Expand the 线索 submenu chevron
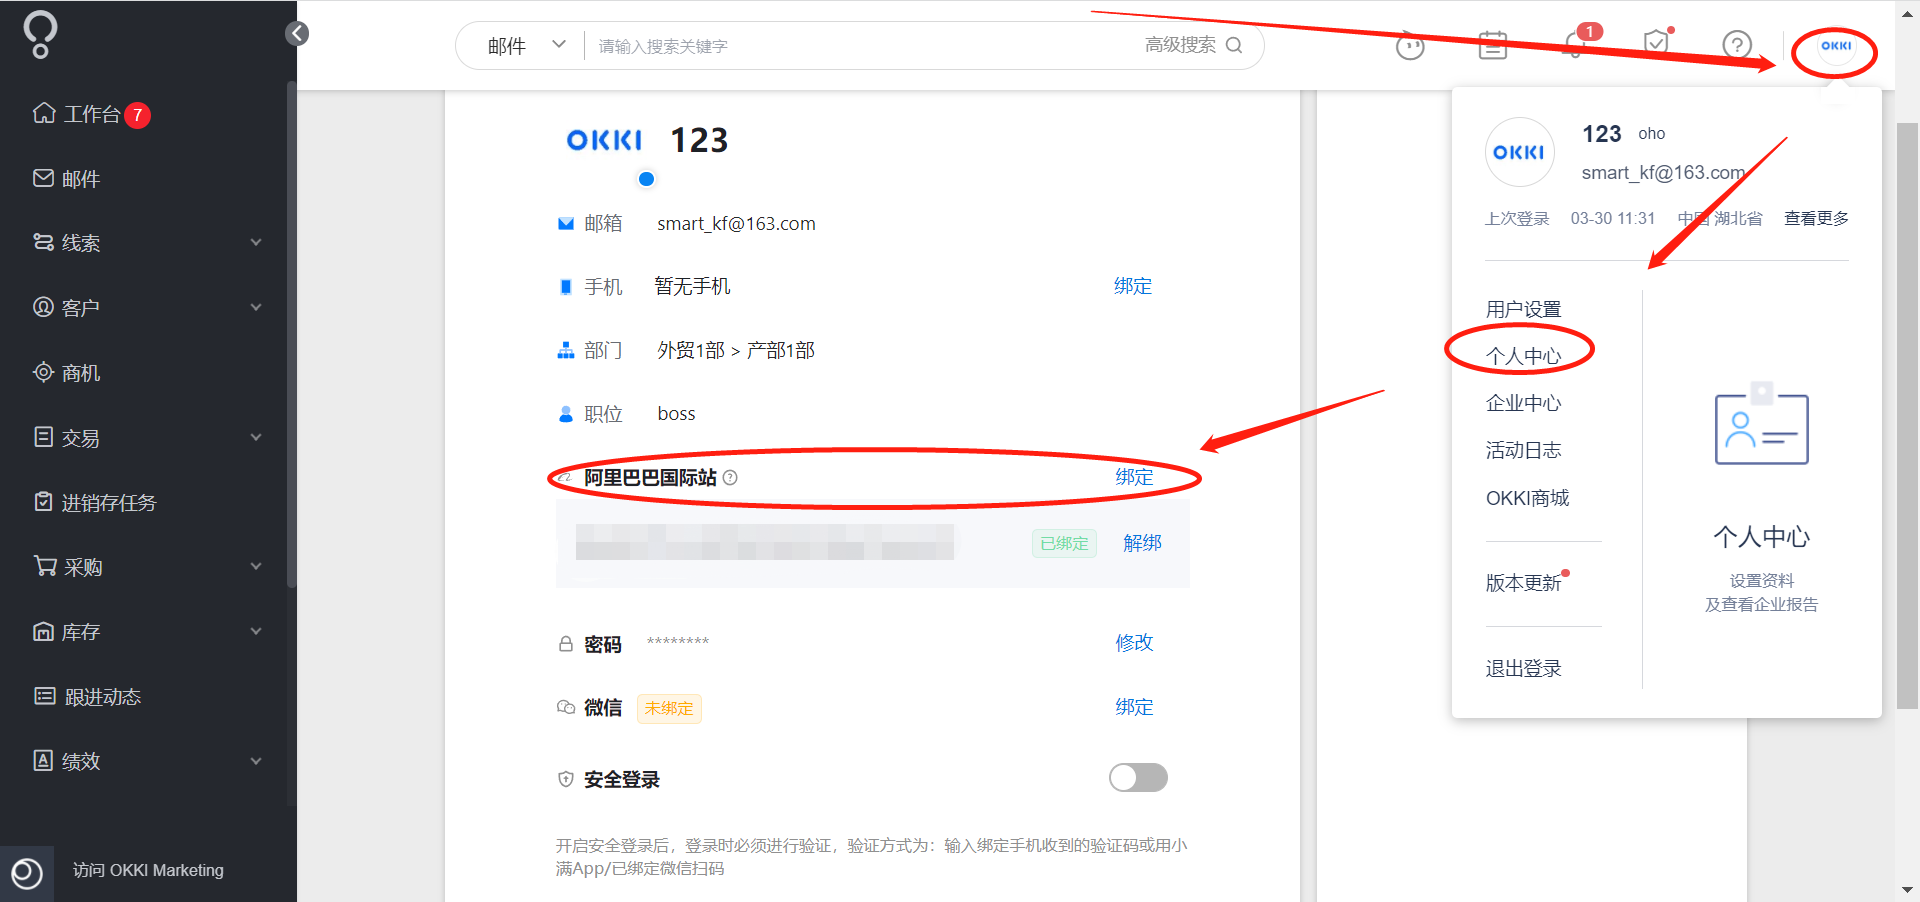 tap(256, 242)
